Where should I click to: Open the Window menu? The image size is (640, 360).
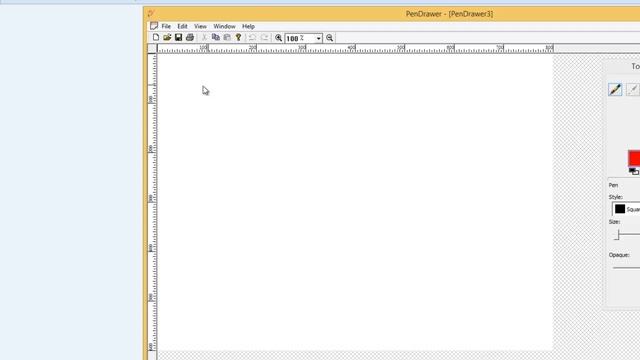coord(224,26)
